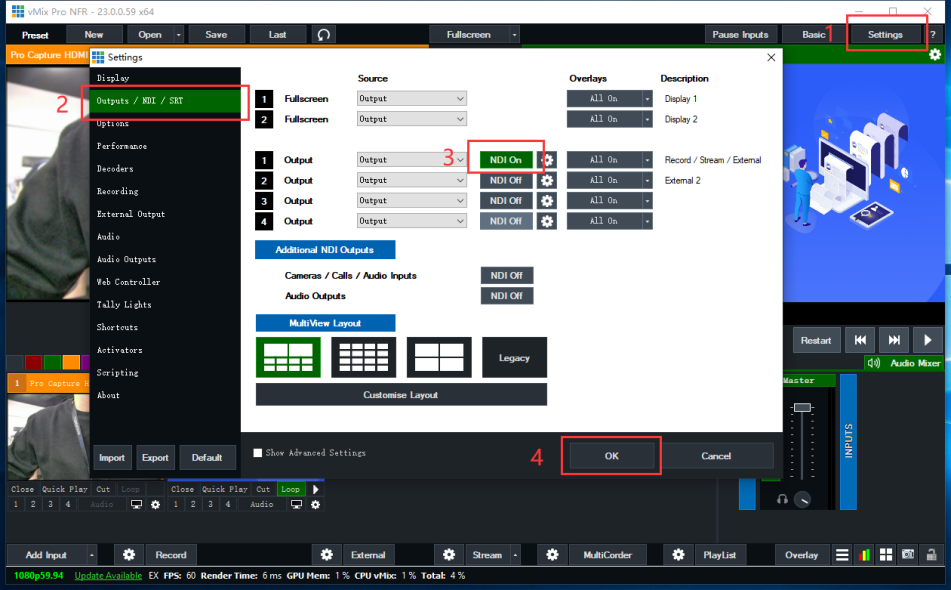Select the three-column MultiView layout icon
951x590 pixels.
click(364, 357)
